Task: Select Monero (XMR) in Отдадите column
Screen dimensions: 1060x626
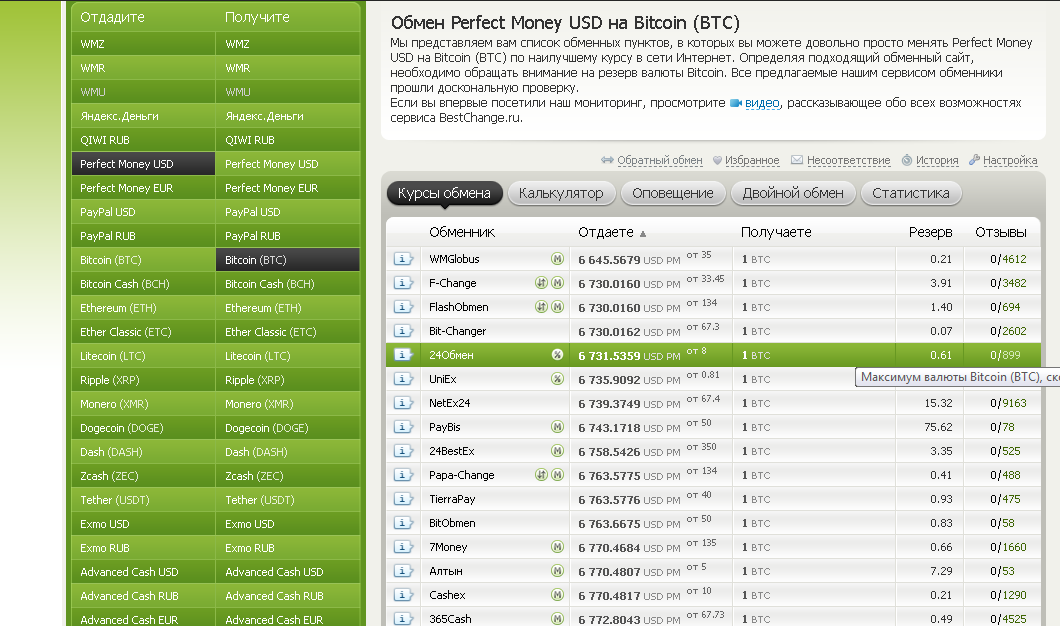Action: coord(143,404)
